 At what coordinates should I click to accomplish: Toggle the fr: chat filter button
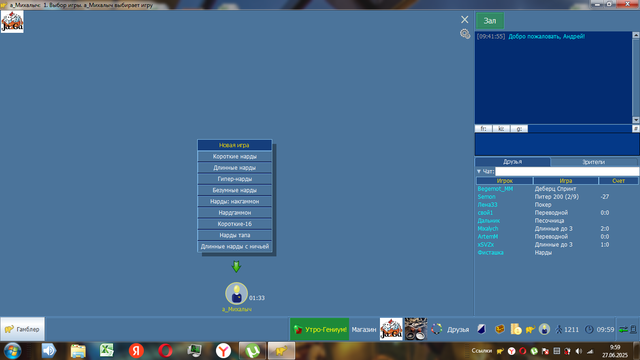tap(483, 129)
